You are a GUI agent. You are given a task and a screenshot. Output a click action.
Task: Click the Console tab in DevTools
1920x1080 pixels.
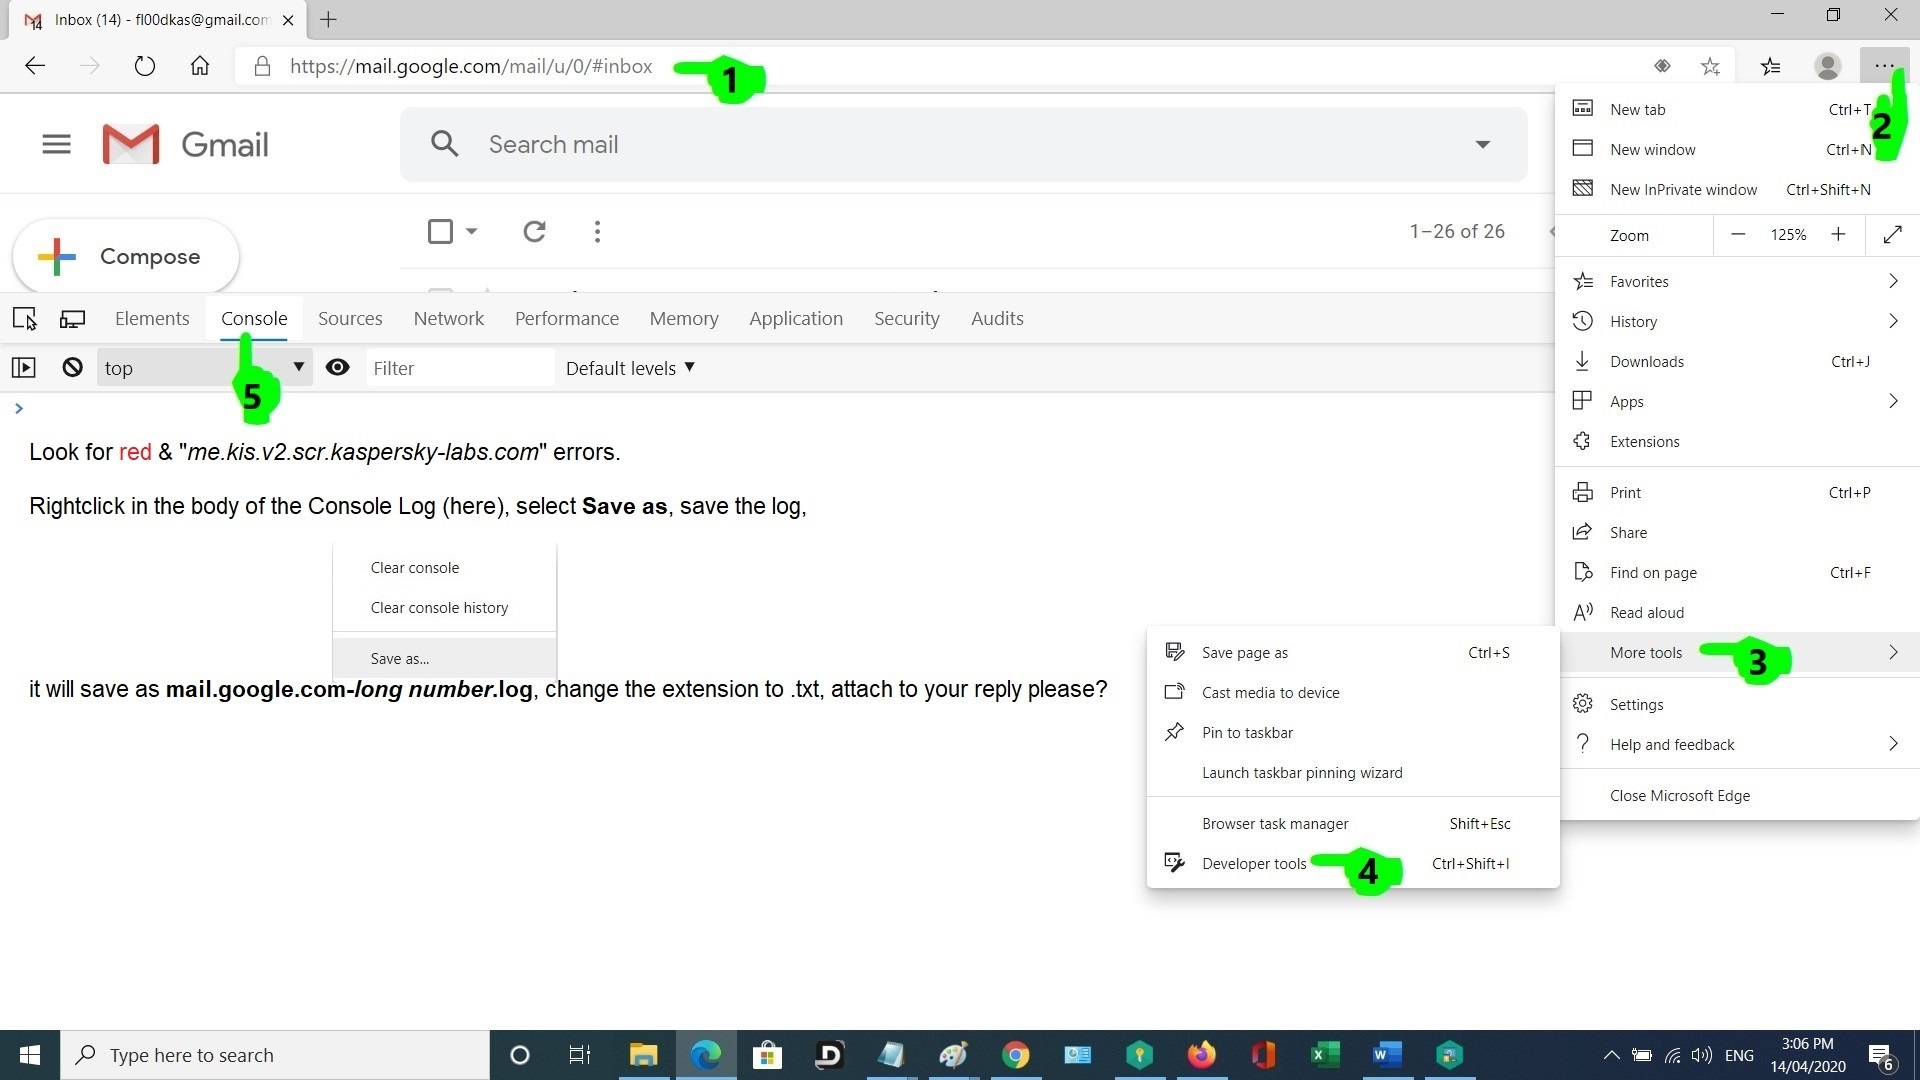click(255, 316)
